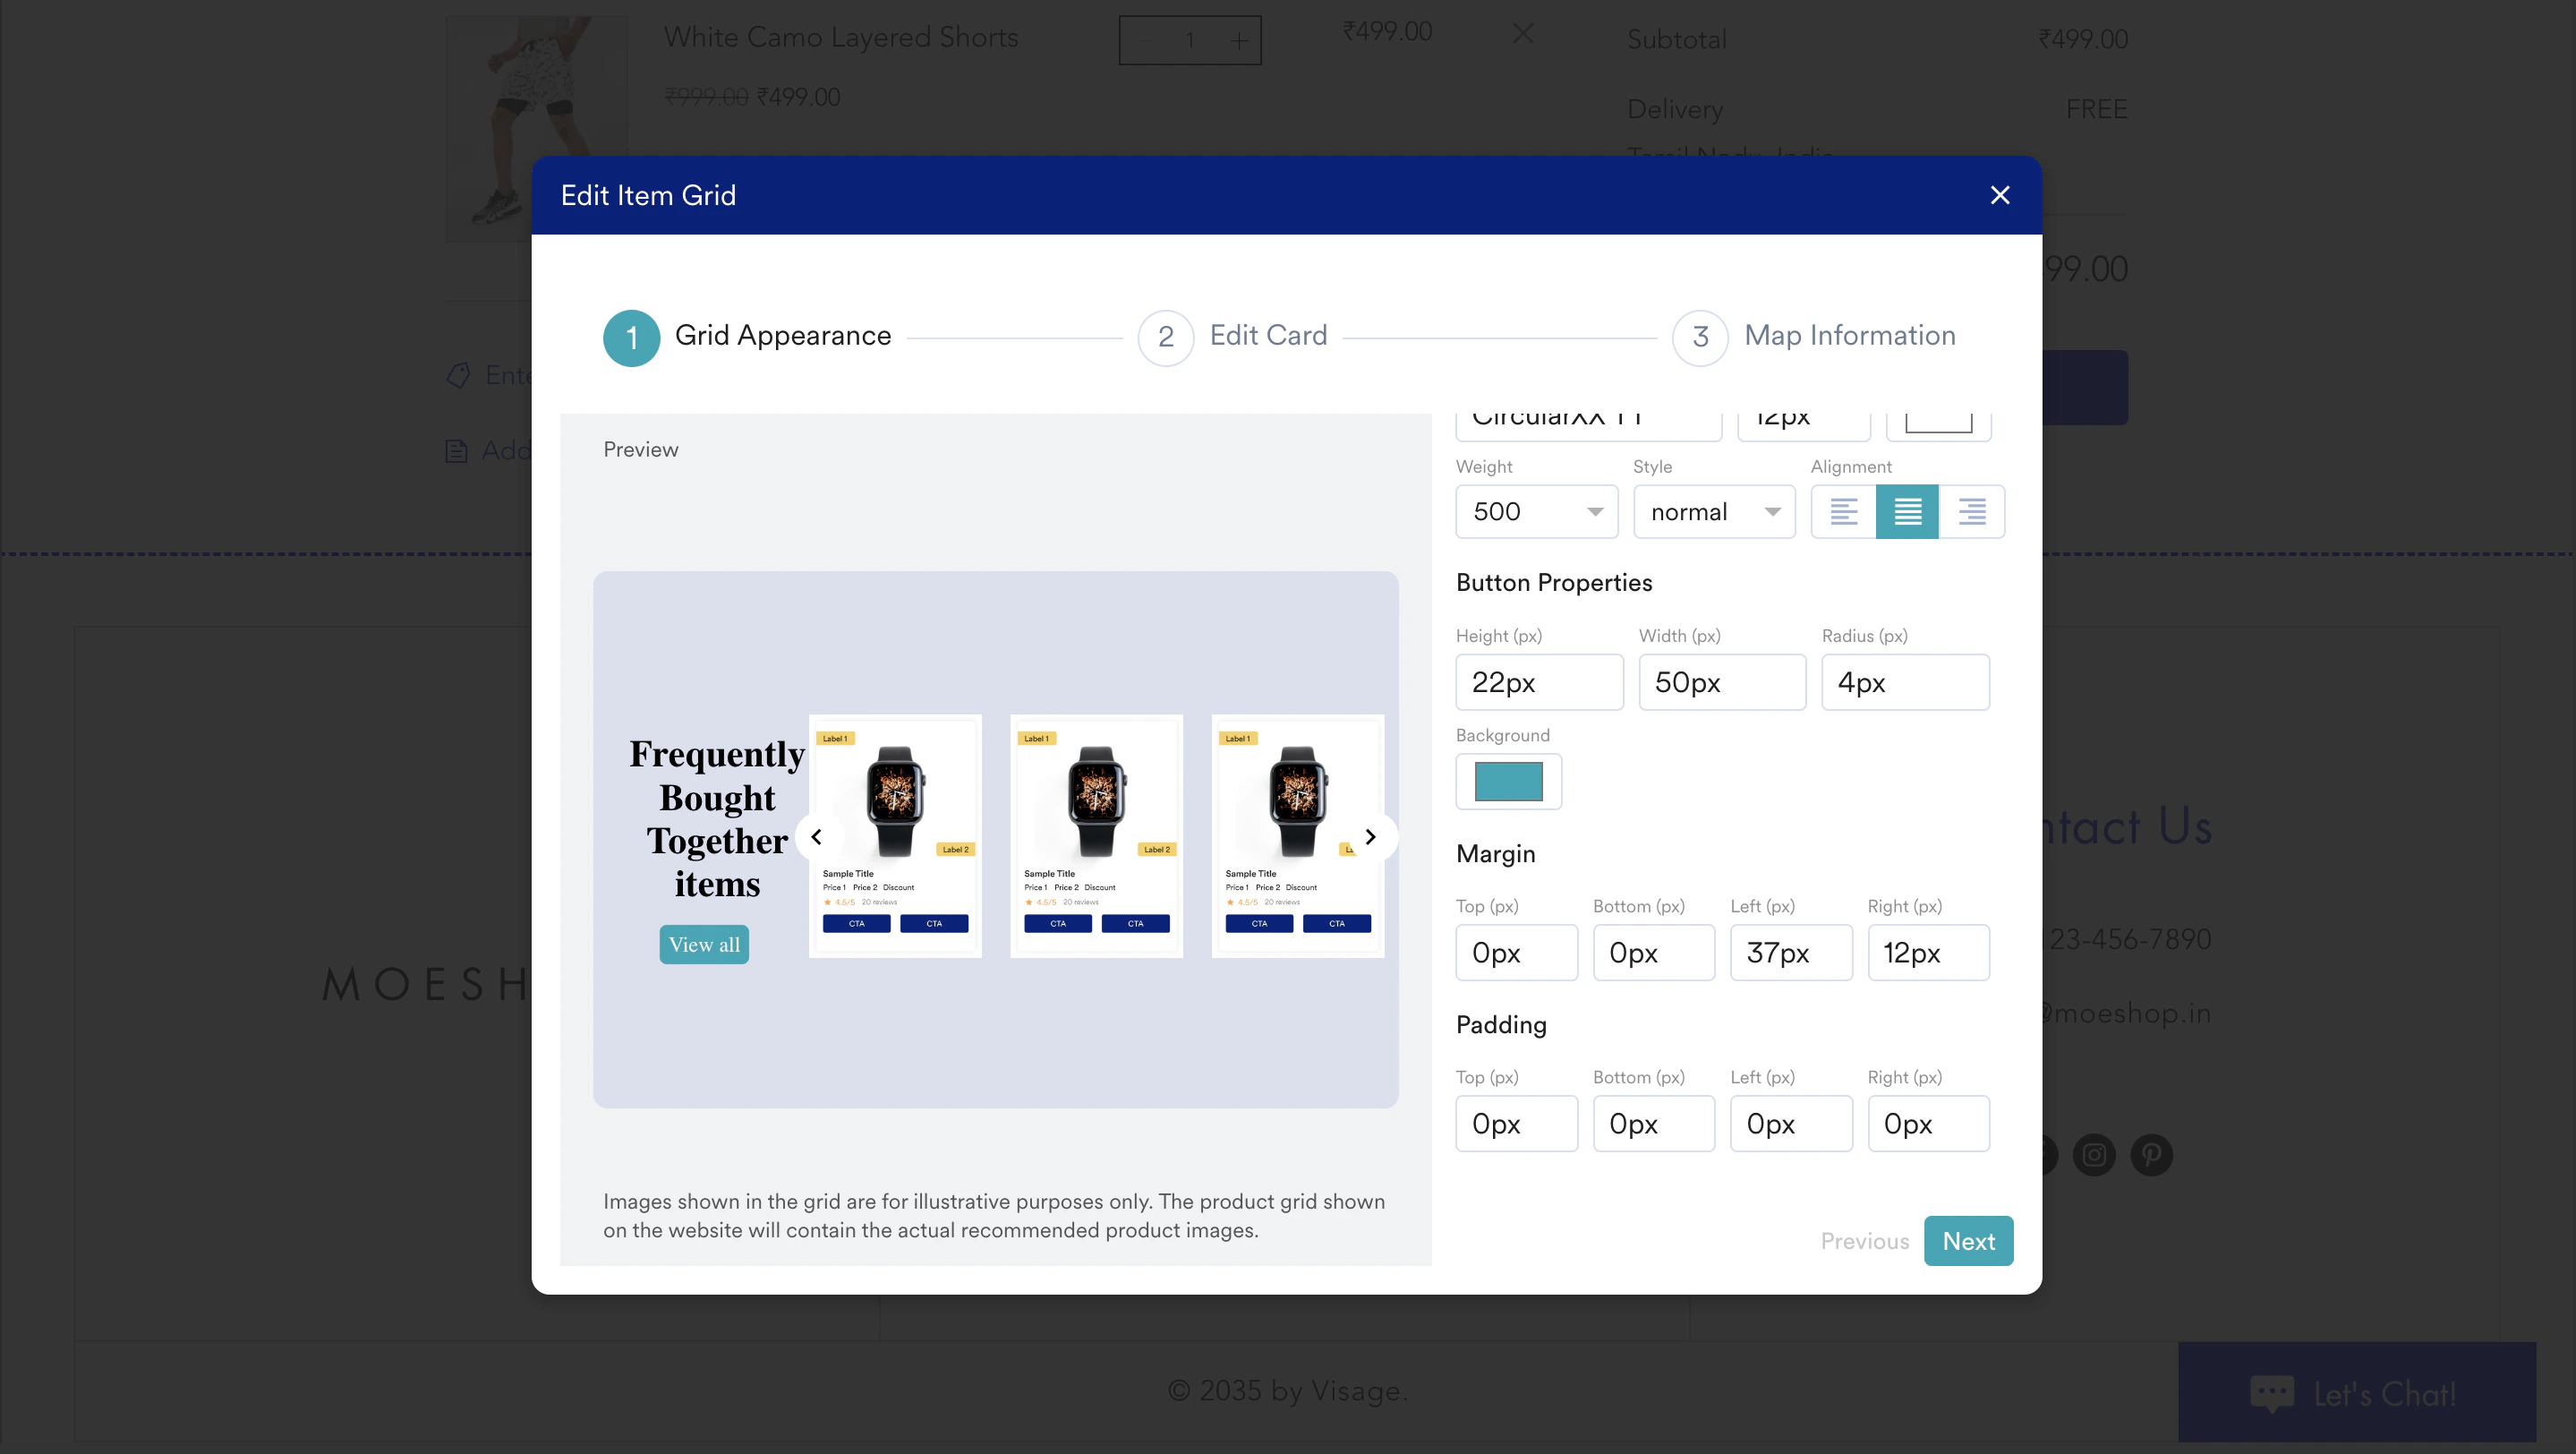
Task: Click the carousel next arrow
Action: coord(1370,837)
